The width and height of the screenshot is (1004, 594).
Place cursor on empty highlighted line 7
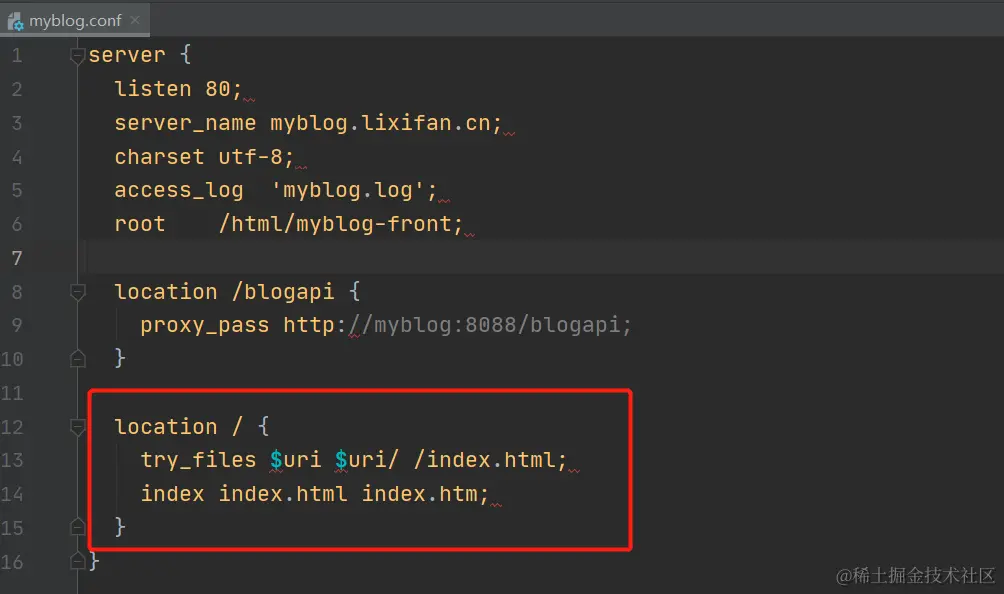(544, 258)
